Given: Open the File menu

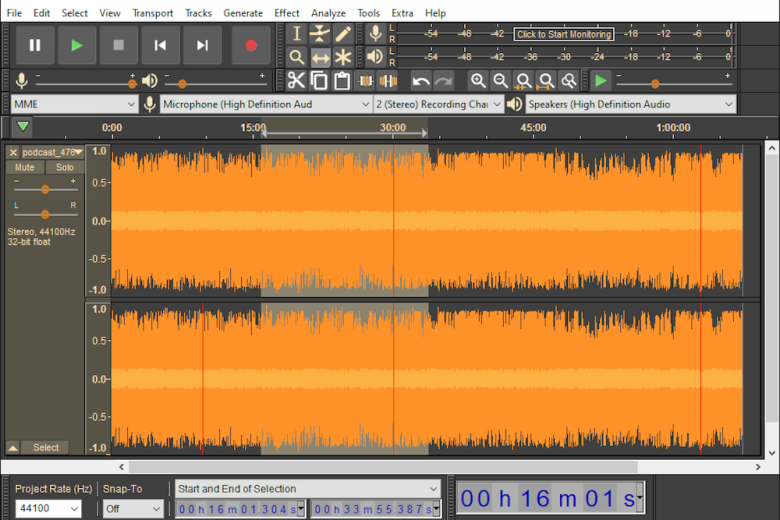Looking at the screenshot, I should (x=14, y=13).
